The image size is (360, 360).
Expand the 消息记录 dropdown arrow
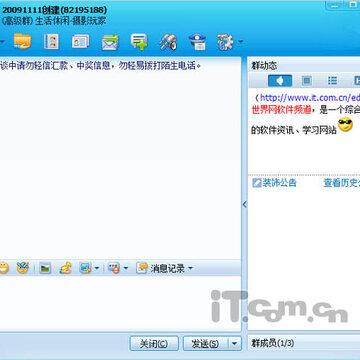tap(190, 268)
